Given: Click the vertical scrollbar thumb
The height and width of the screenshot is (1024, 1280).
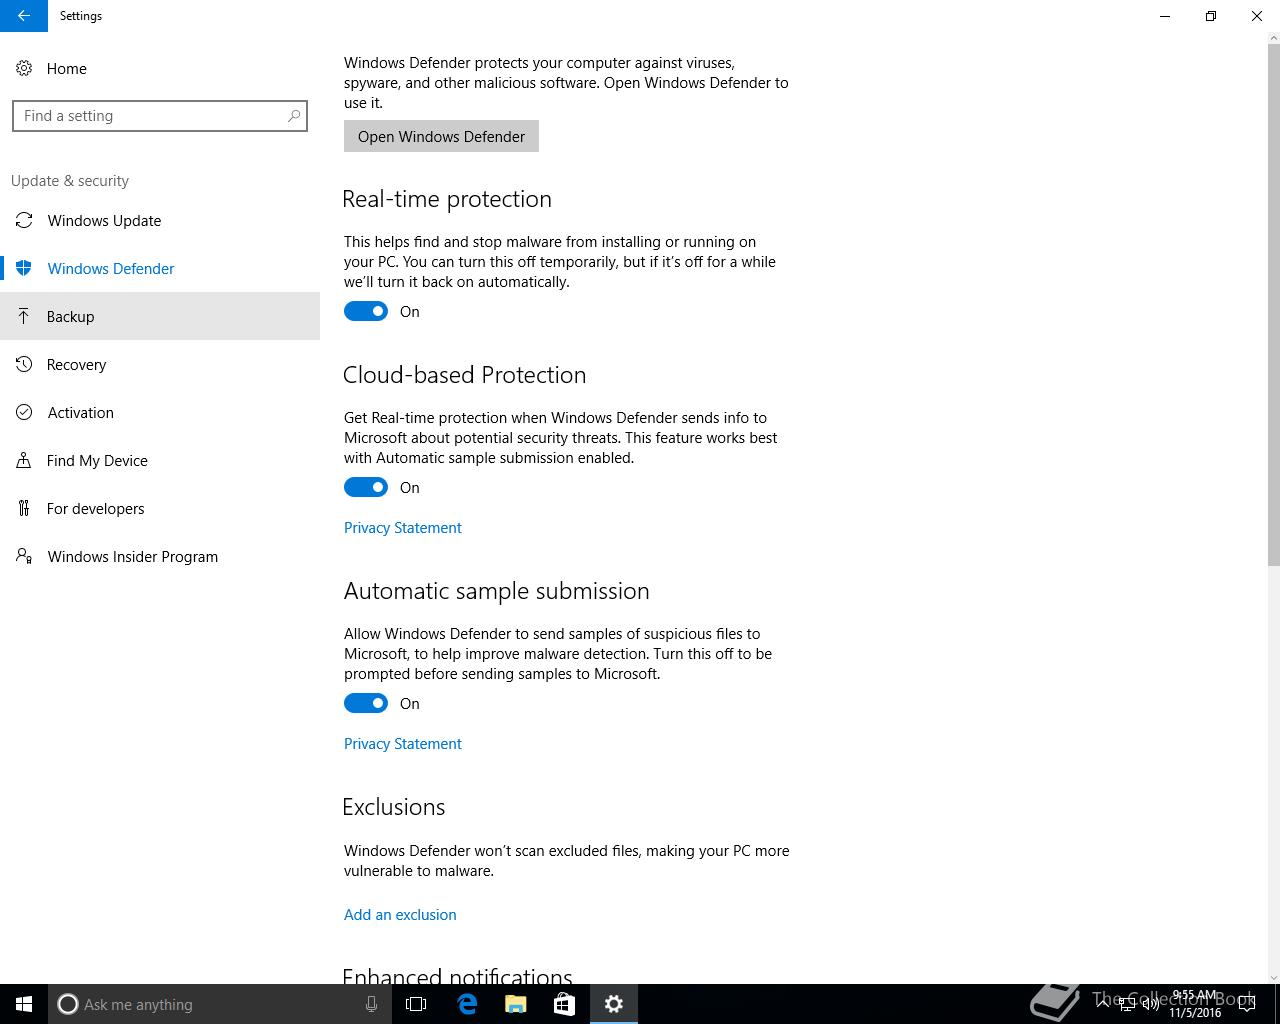Looking at the screenshot, I should [1273, 305].
